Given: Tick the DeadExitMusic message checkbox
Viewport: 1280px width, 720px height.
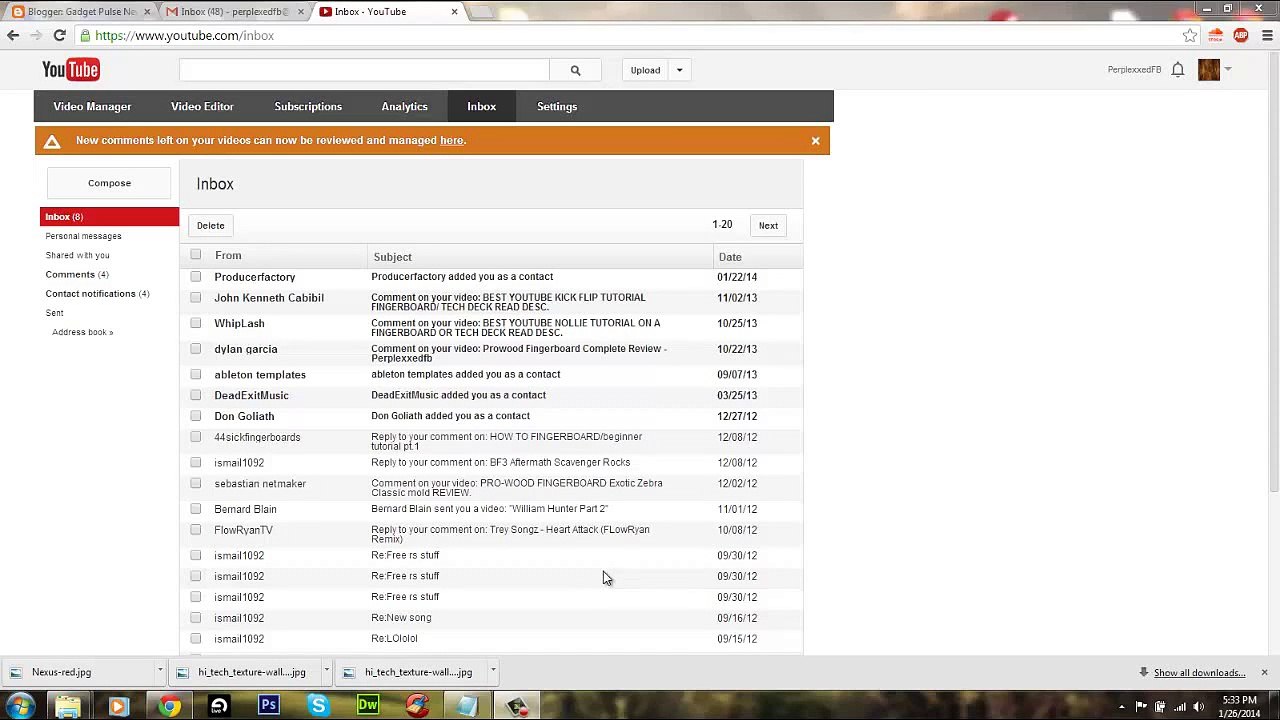Looking at the screenshot, I should click(195, 395).
